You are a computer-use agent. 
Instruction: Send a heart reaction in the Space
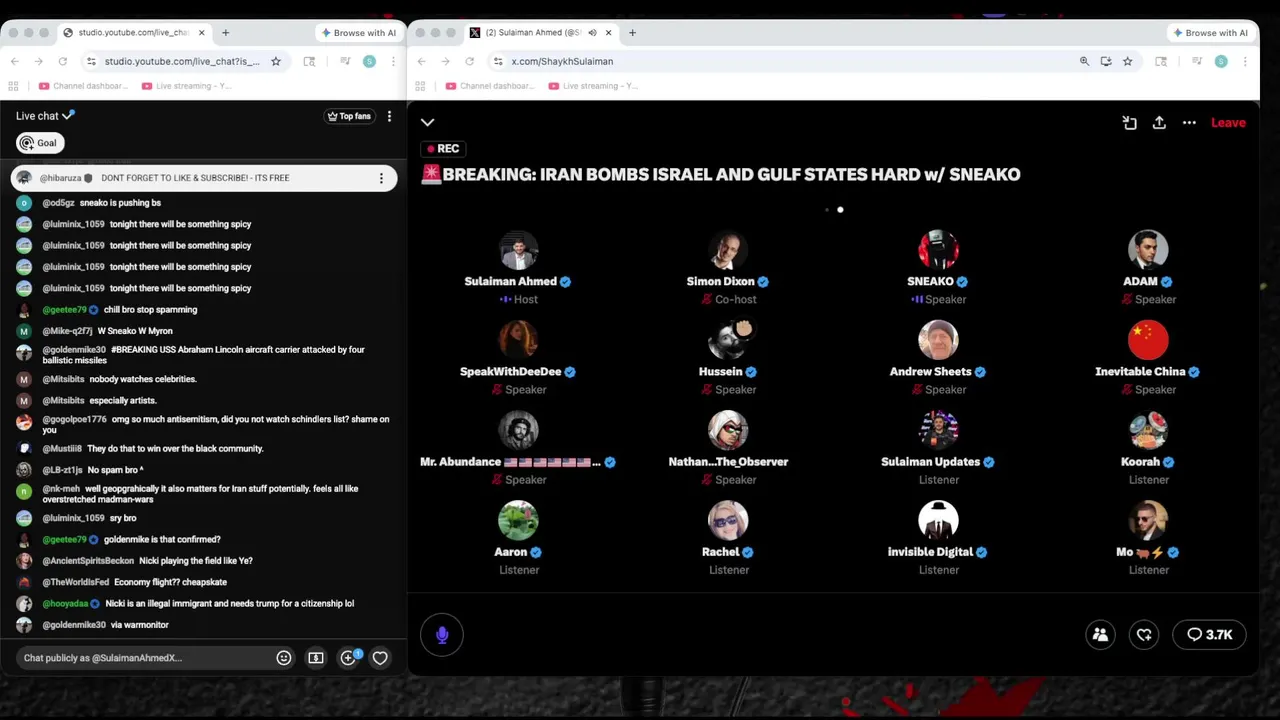pyautogui.click(x=1144, y=635)
